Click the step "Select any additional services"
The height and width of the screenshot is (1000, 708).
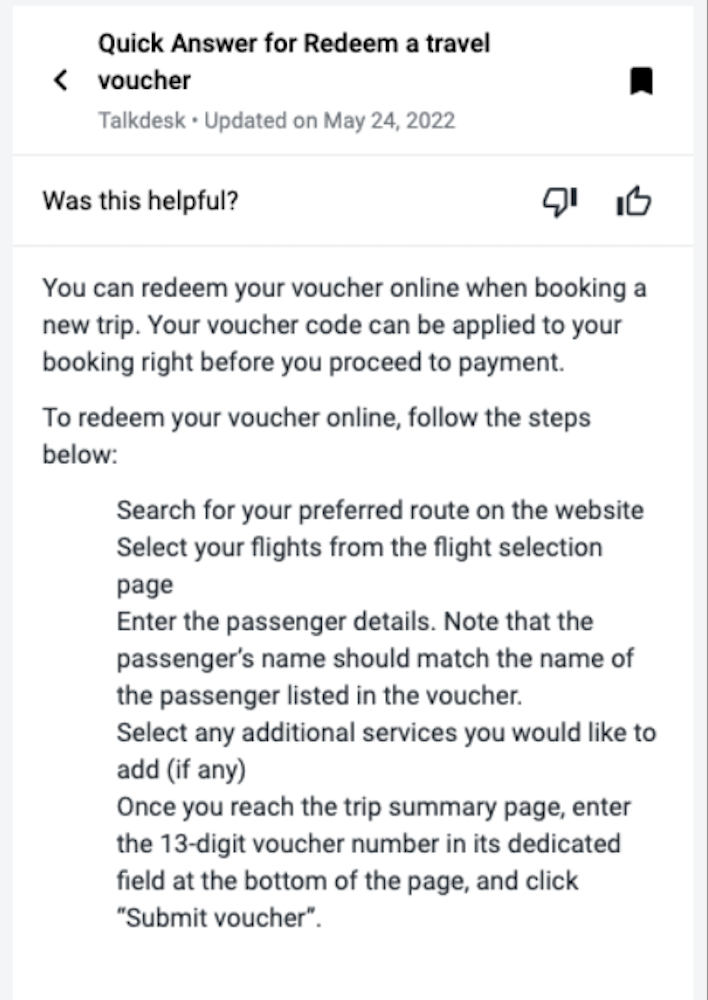[x=385, y=732]
